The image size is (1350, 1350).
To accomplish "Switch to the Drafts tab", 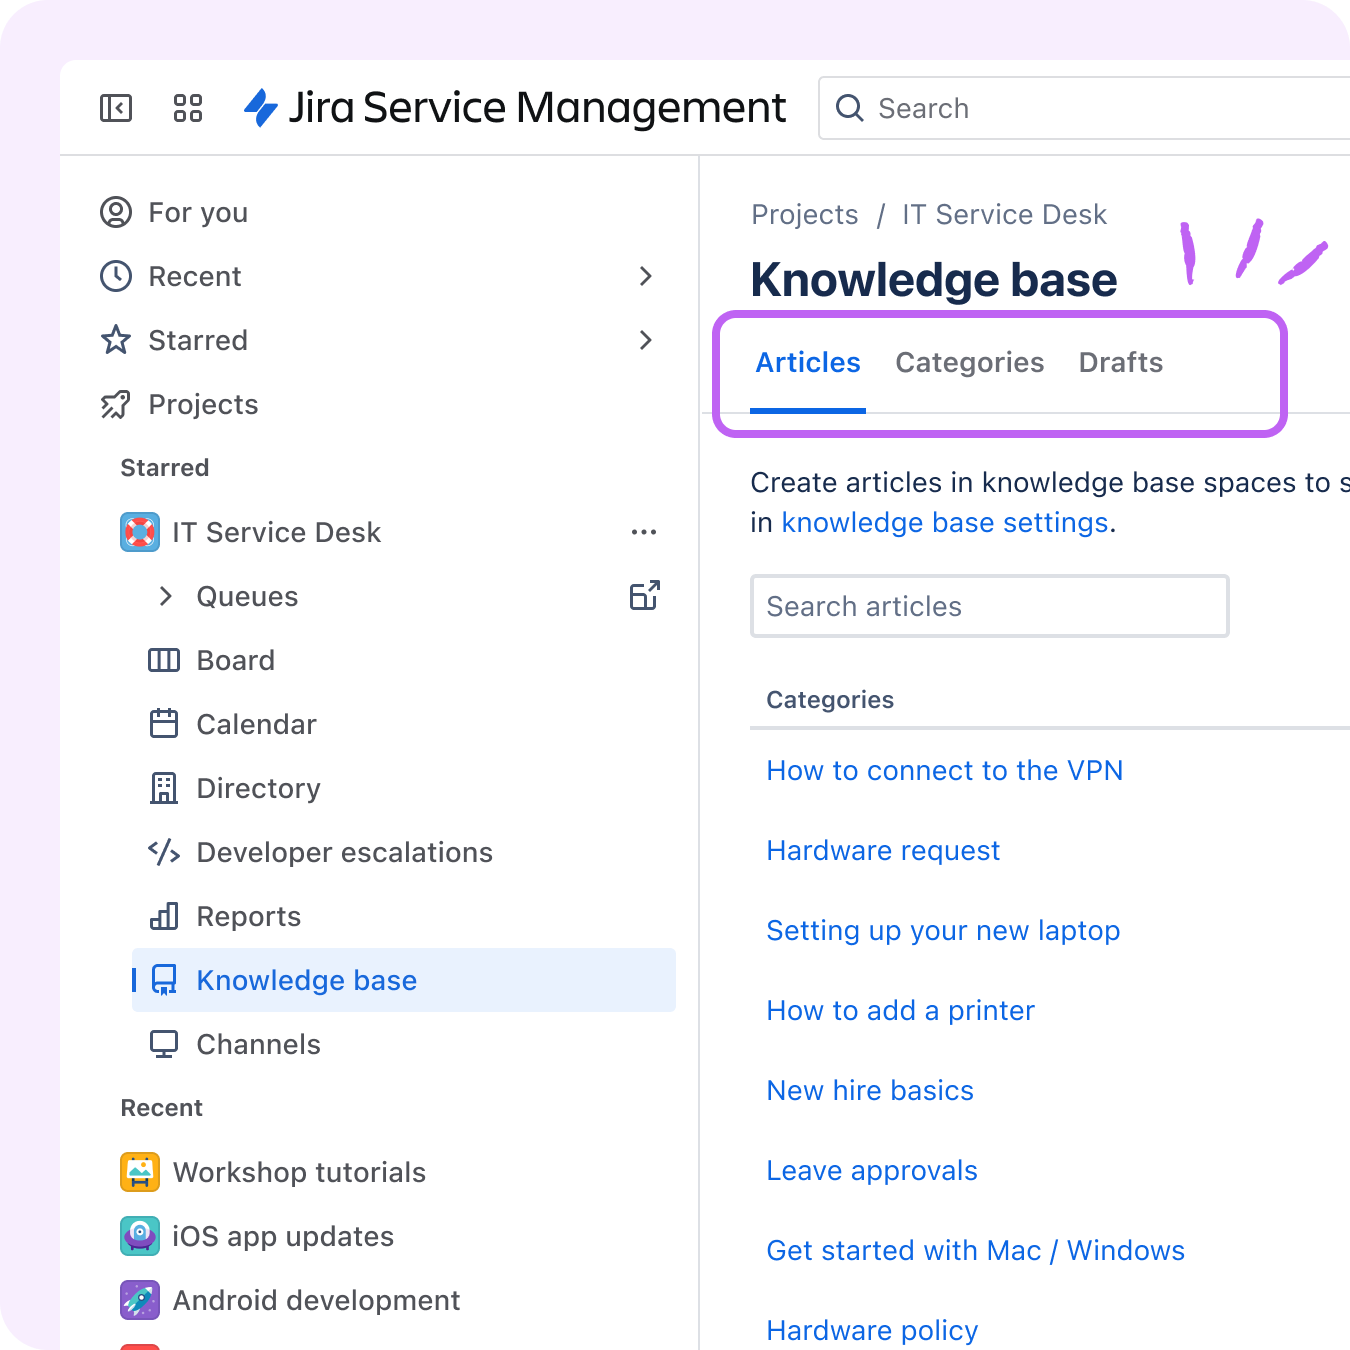I will pos(1120,362).
